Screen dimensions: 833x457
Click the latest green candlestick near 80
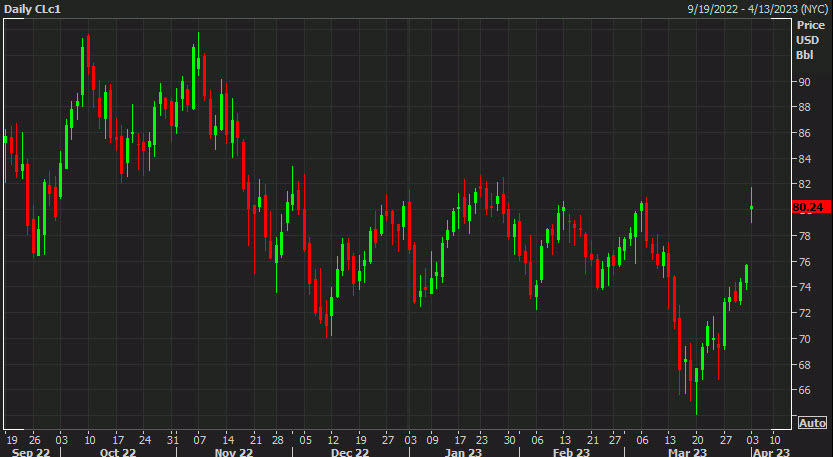(752, 205)
